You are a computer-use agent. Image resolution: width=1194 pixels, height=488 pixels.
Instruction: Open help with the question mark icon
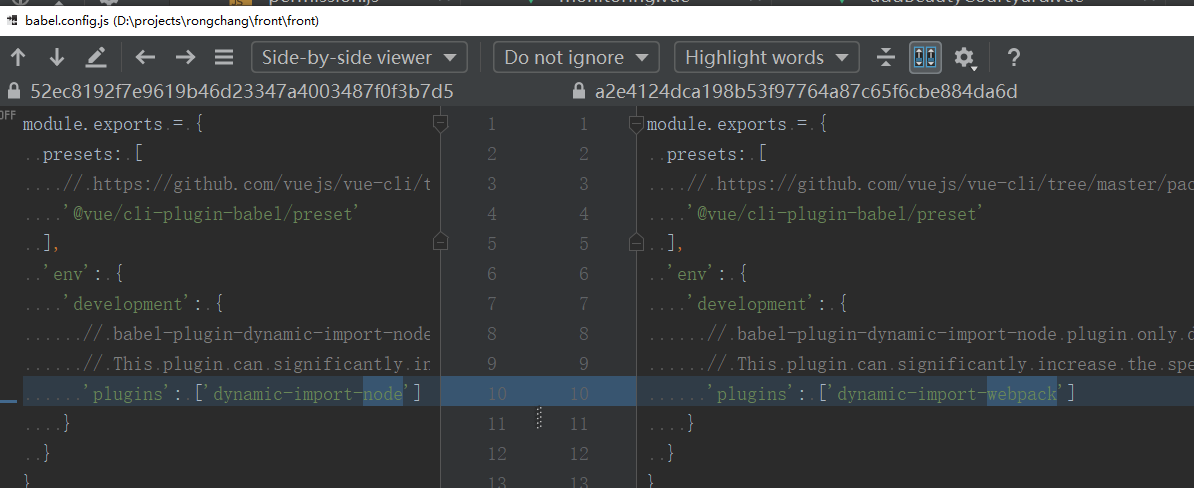1013,57
